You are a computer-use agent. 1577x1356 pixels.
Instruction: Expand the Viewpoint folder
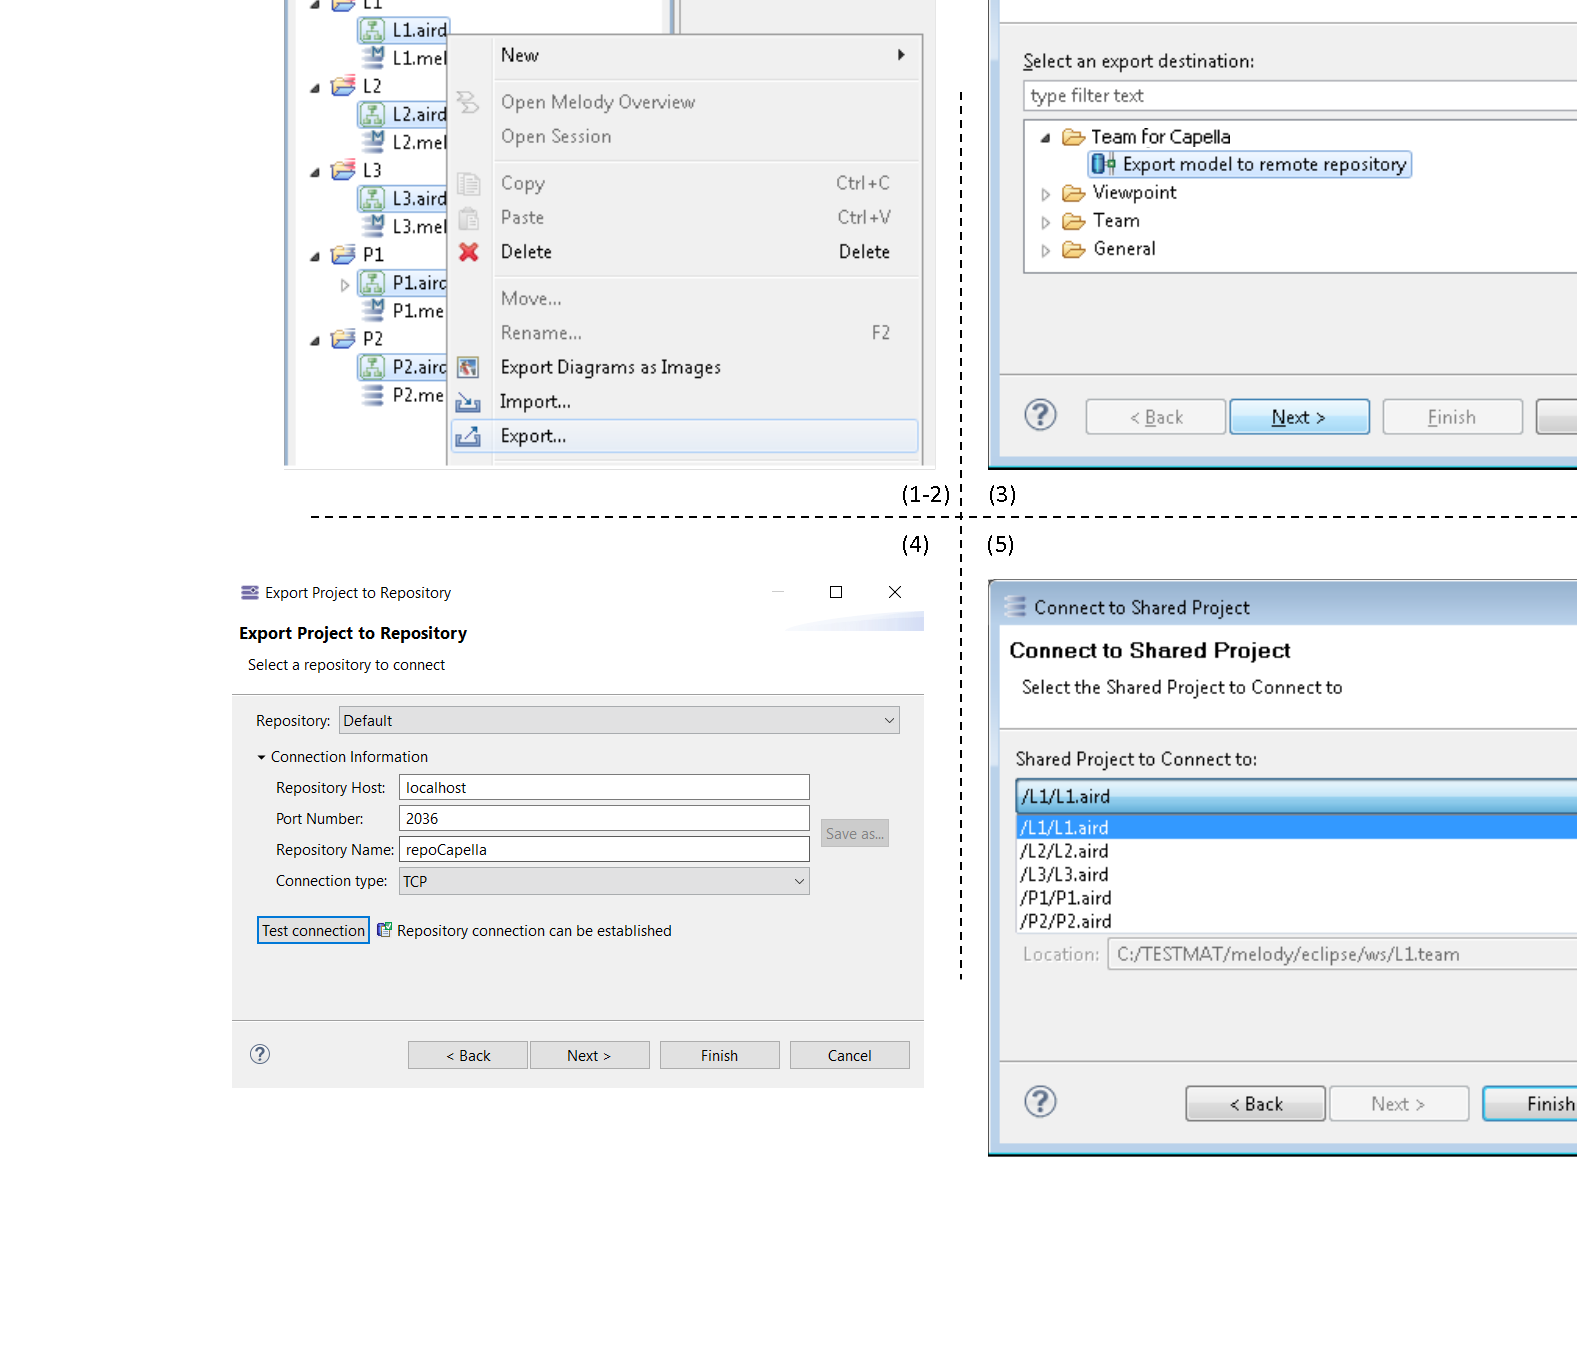point(1046,194)
